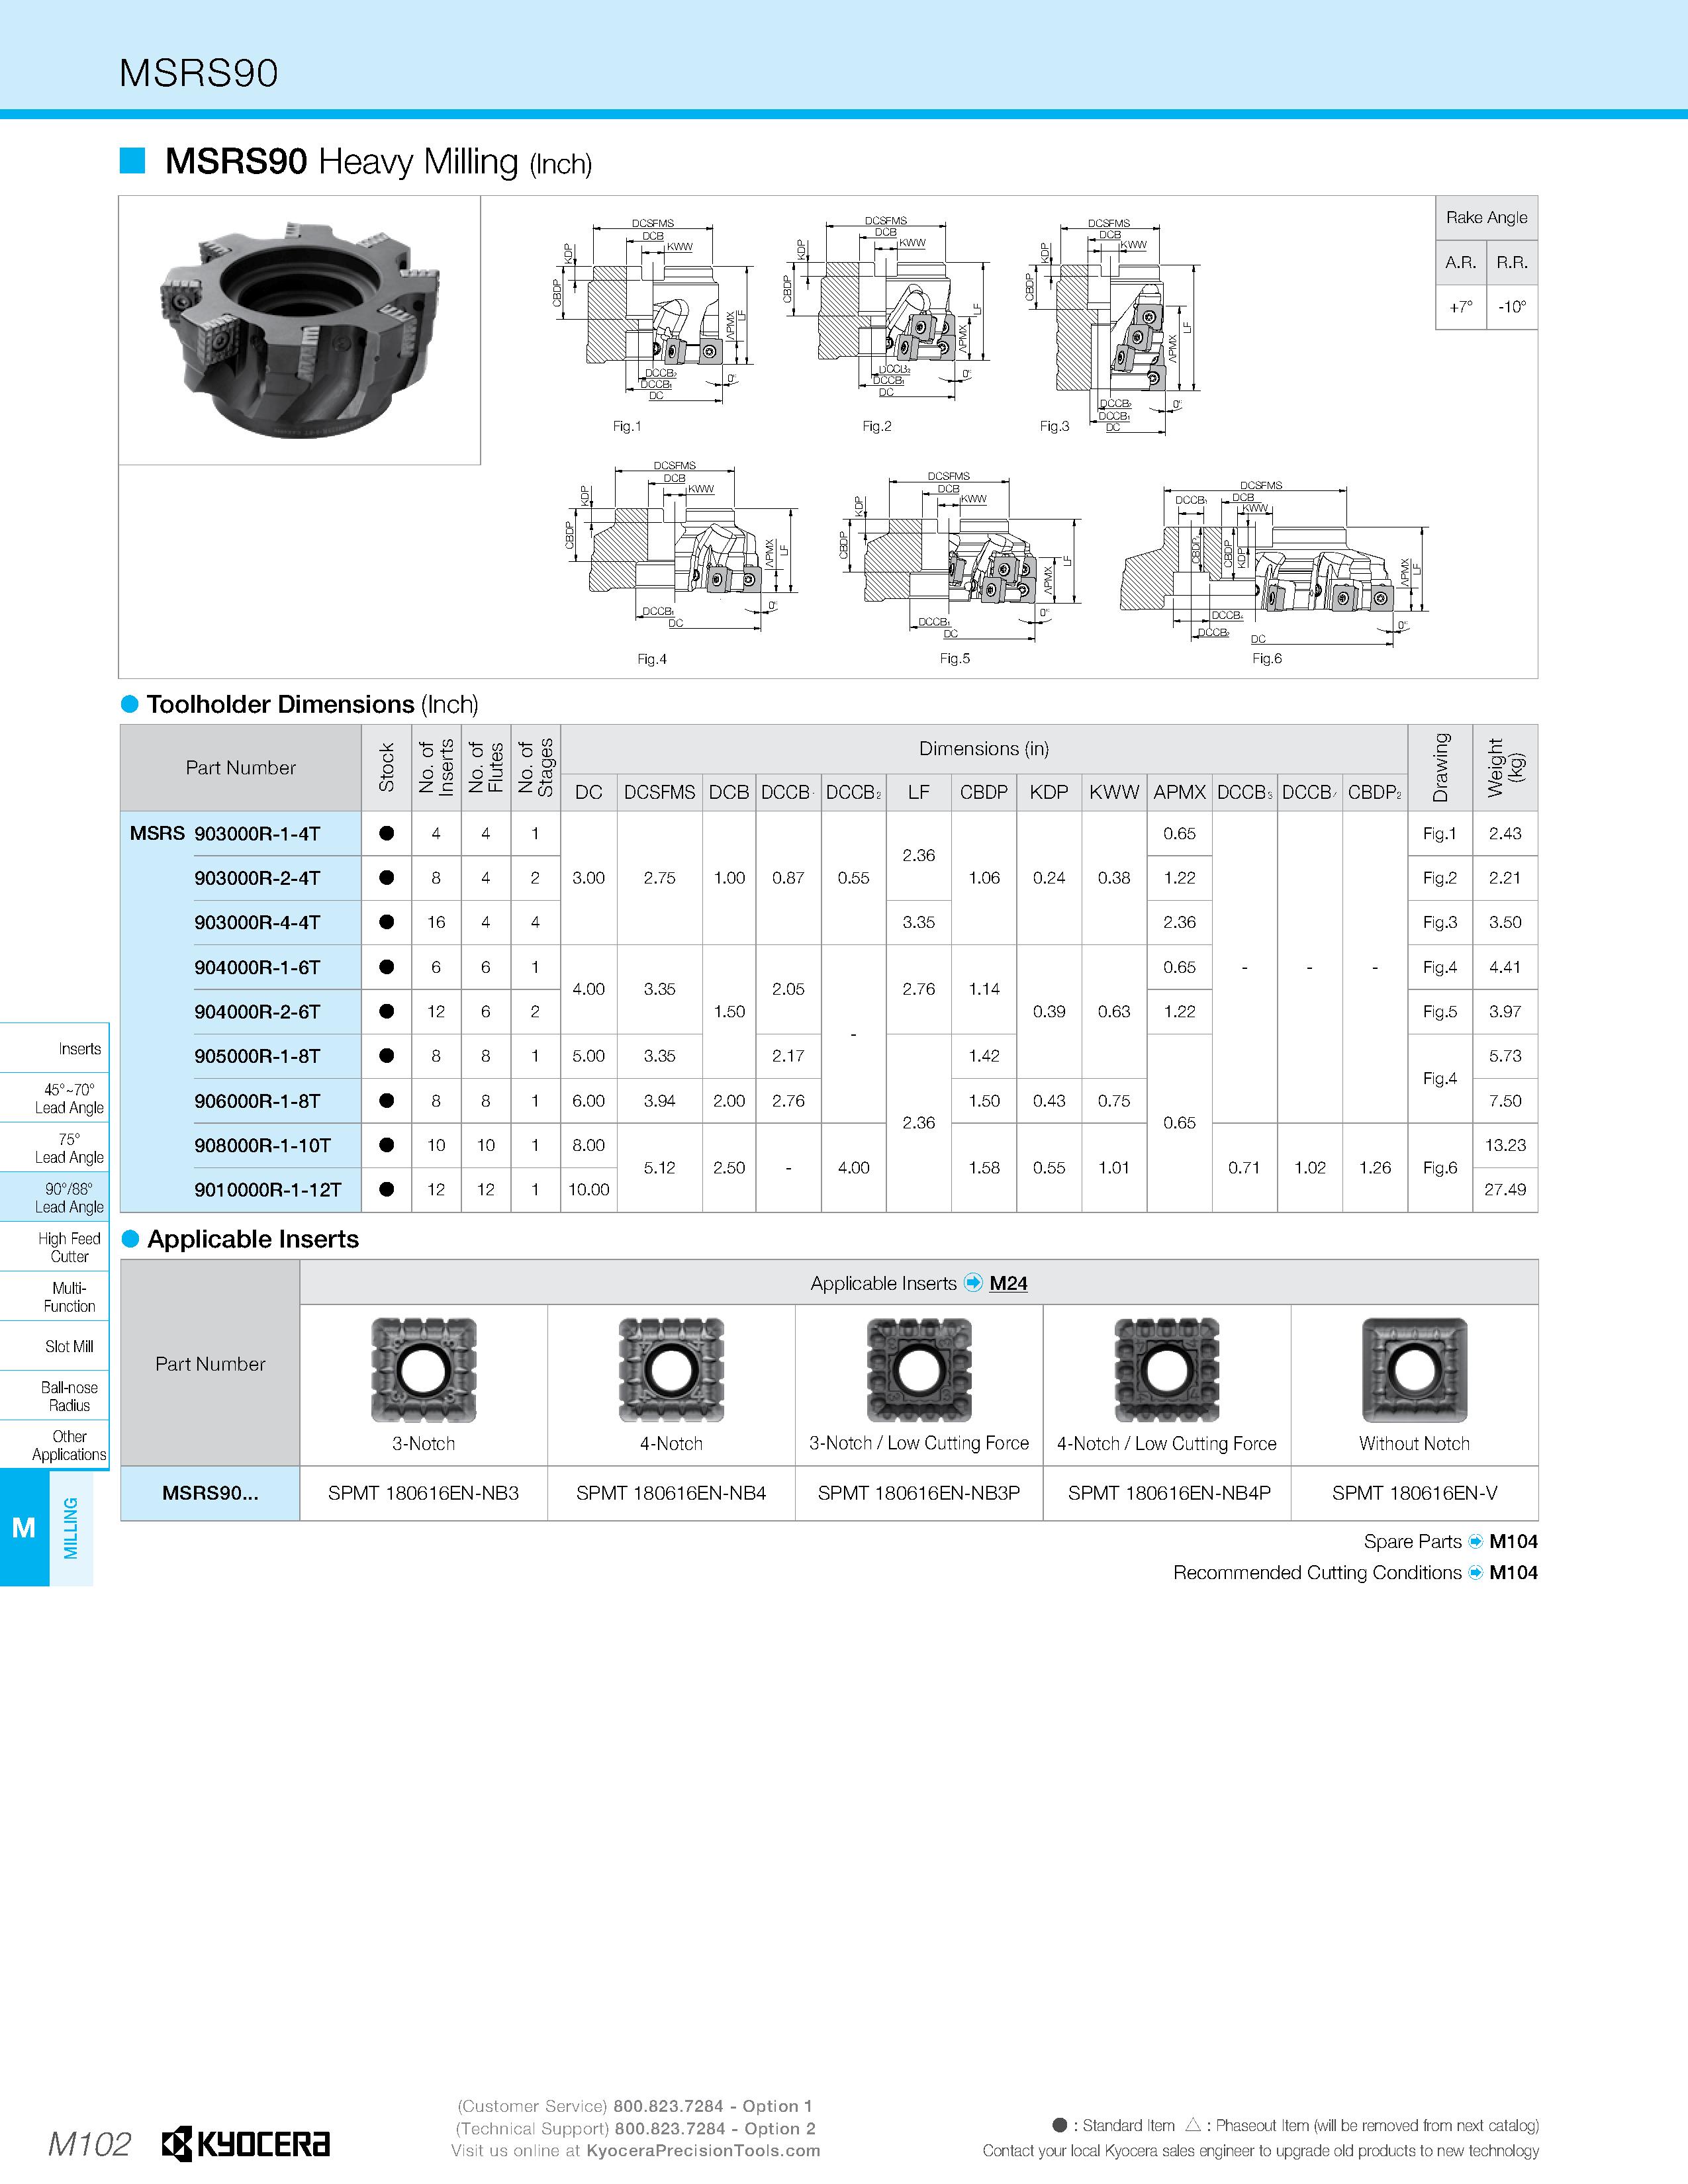Select insert SPMT 180616EN-NB4P
The image size is (1688, 2184).
point(1169,1493)
